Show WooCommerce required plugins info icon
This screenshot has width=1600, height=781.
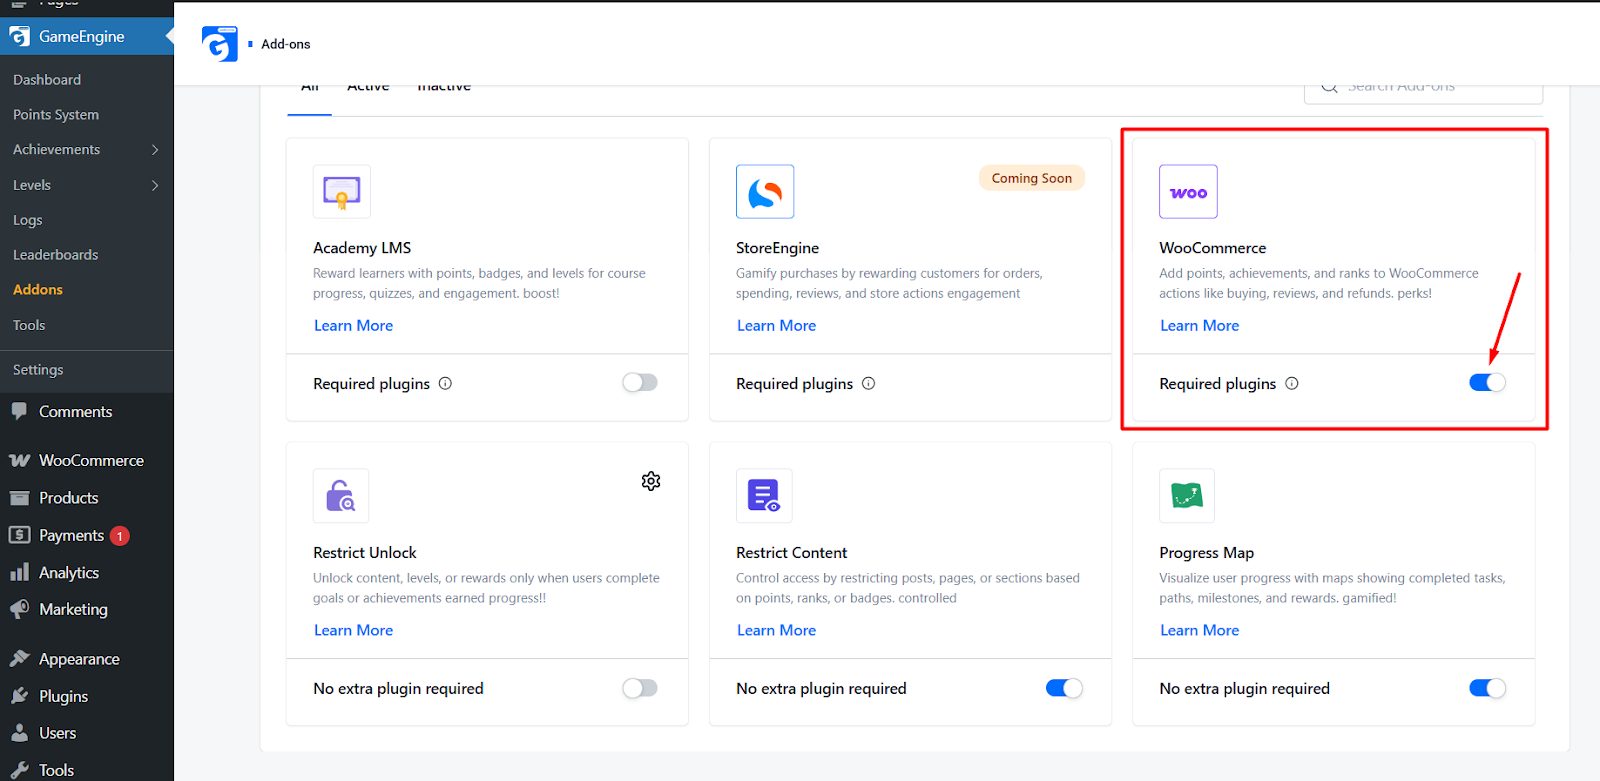click(x=1292, y=383)
